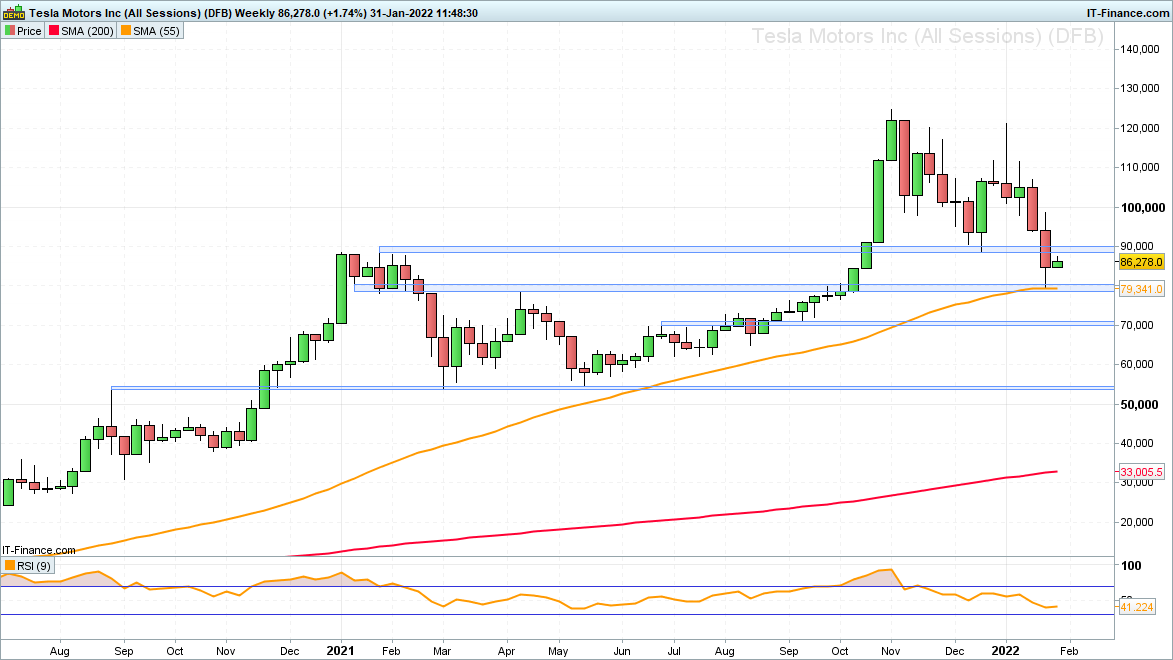The image size is (1173, 660).
Task: Click the 70,000 price axis label
Action: pyautogui.click(x=1136, y=326)
